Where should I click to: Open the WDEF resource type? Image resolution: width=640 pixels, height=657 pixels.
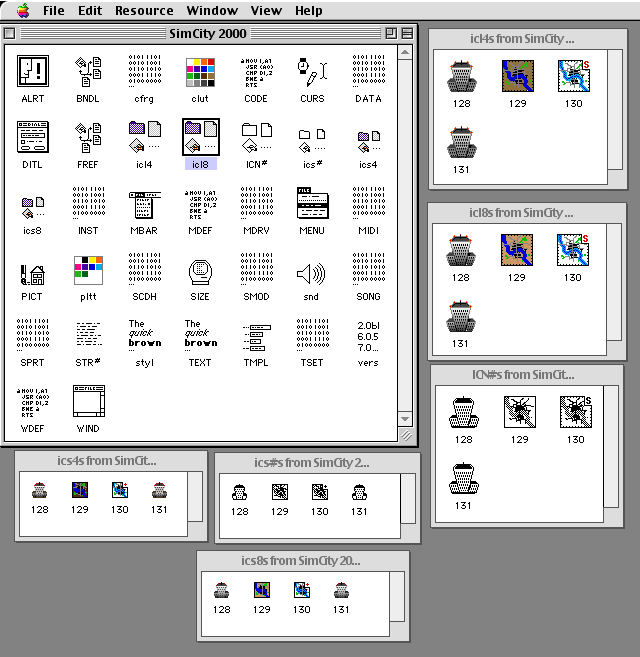click(33, 402)
